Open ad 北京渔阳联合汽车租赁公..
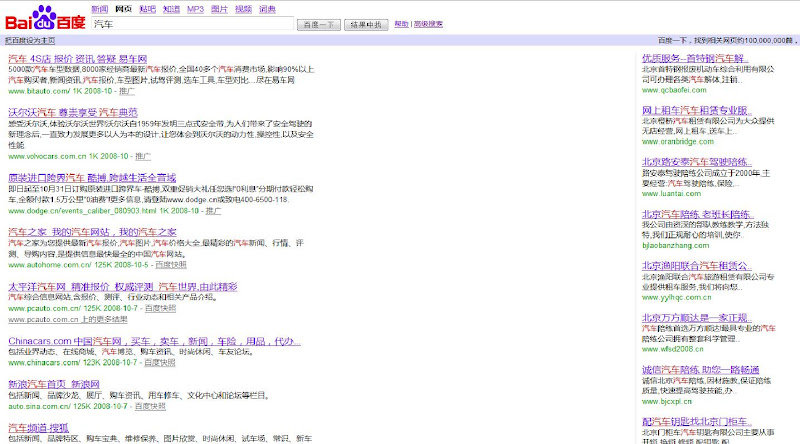The image size is (800, 444). click(697, 266)
